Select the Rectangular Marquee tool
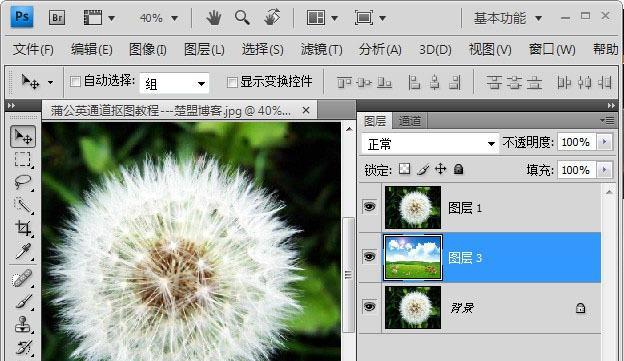624x361 pixels. pos(23,160)
